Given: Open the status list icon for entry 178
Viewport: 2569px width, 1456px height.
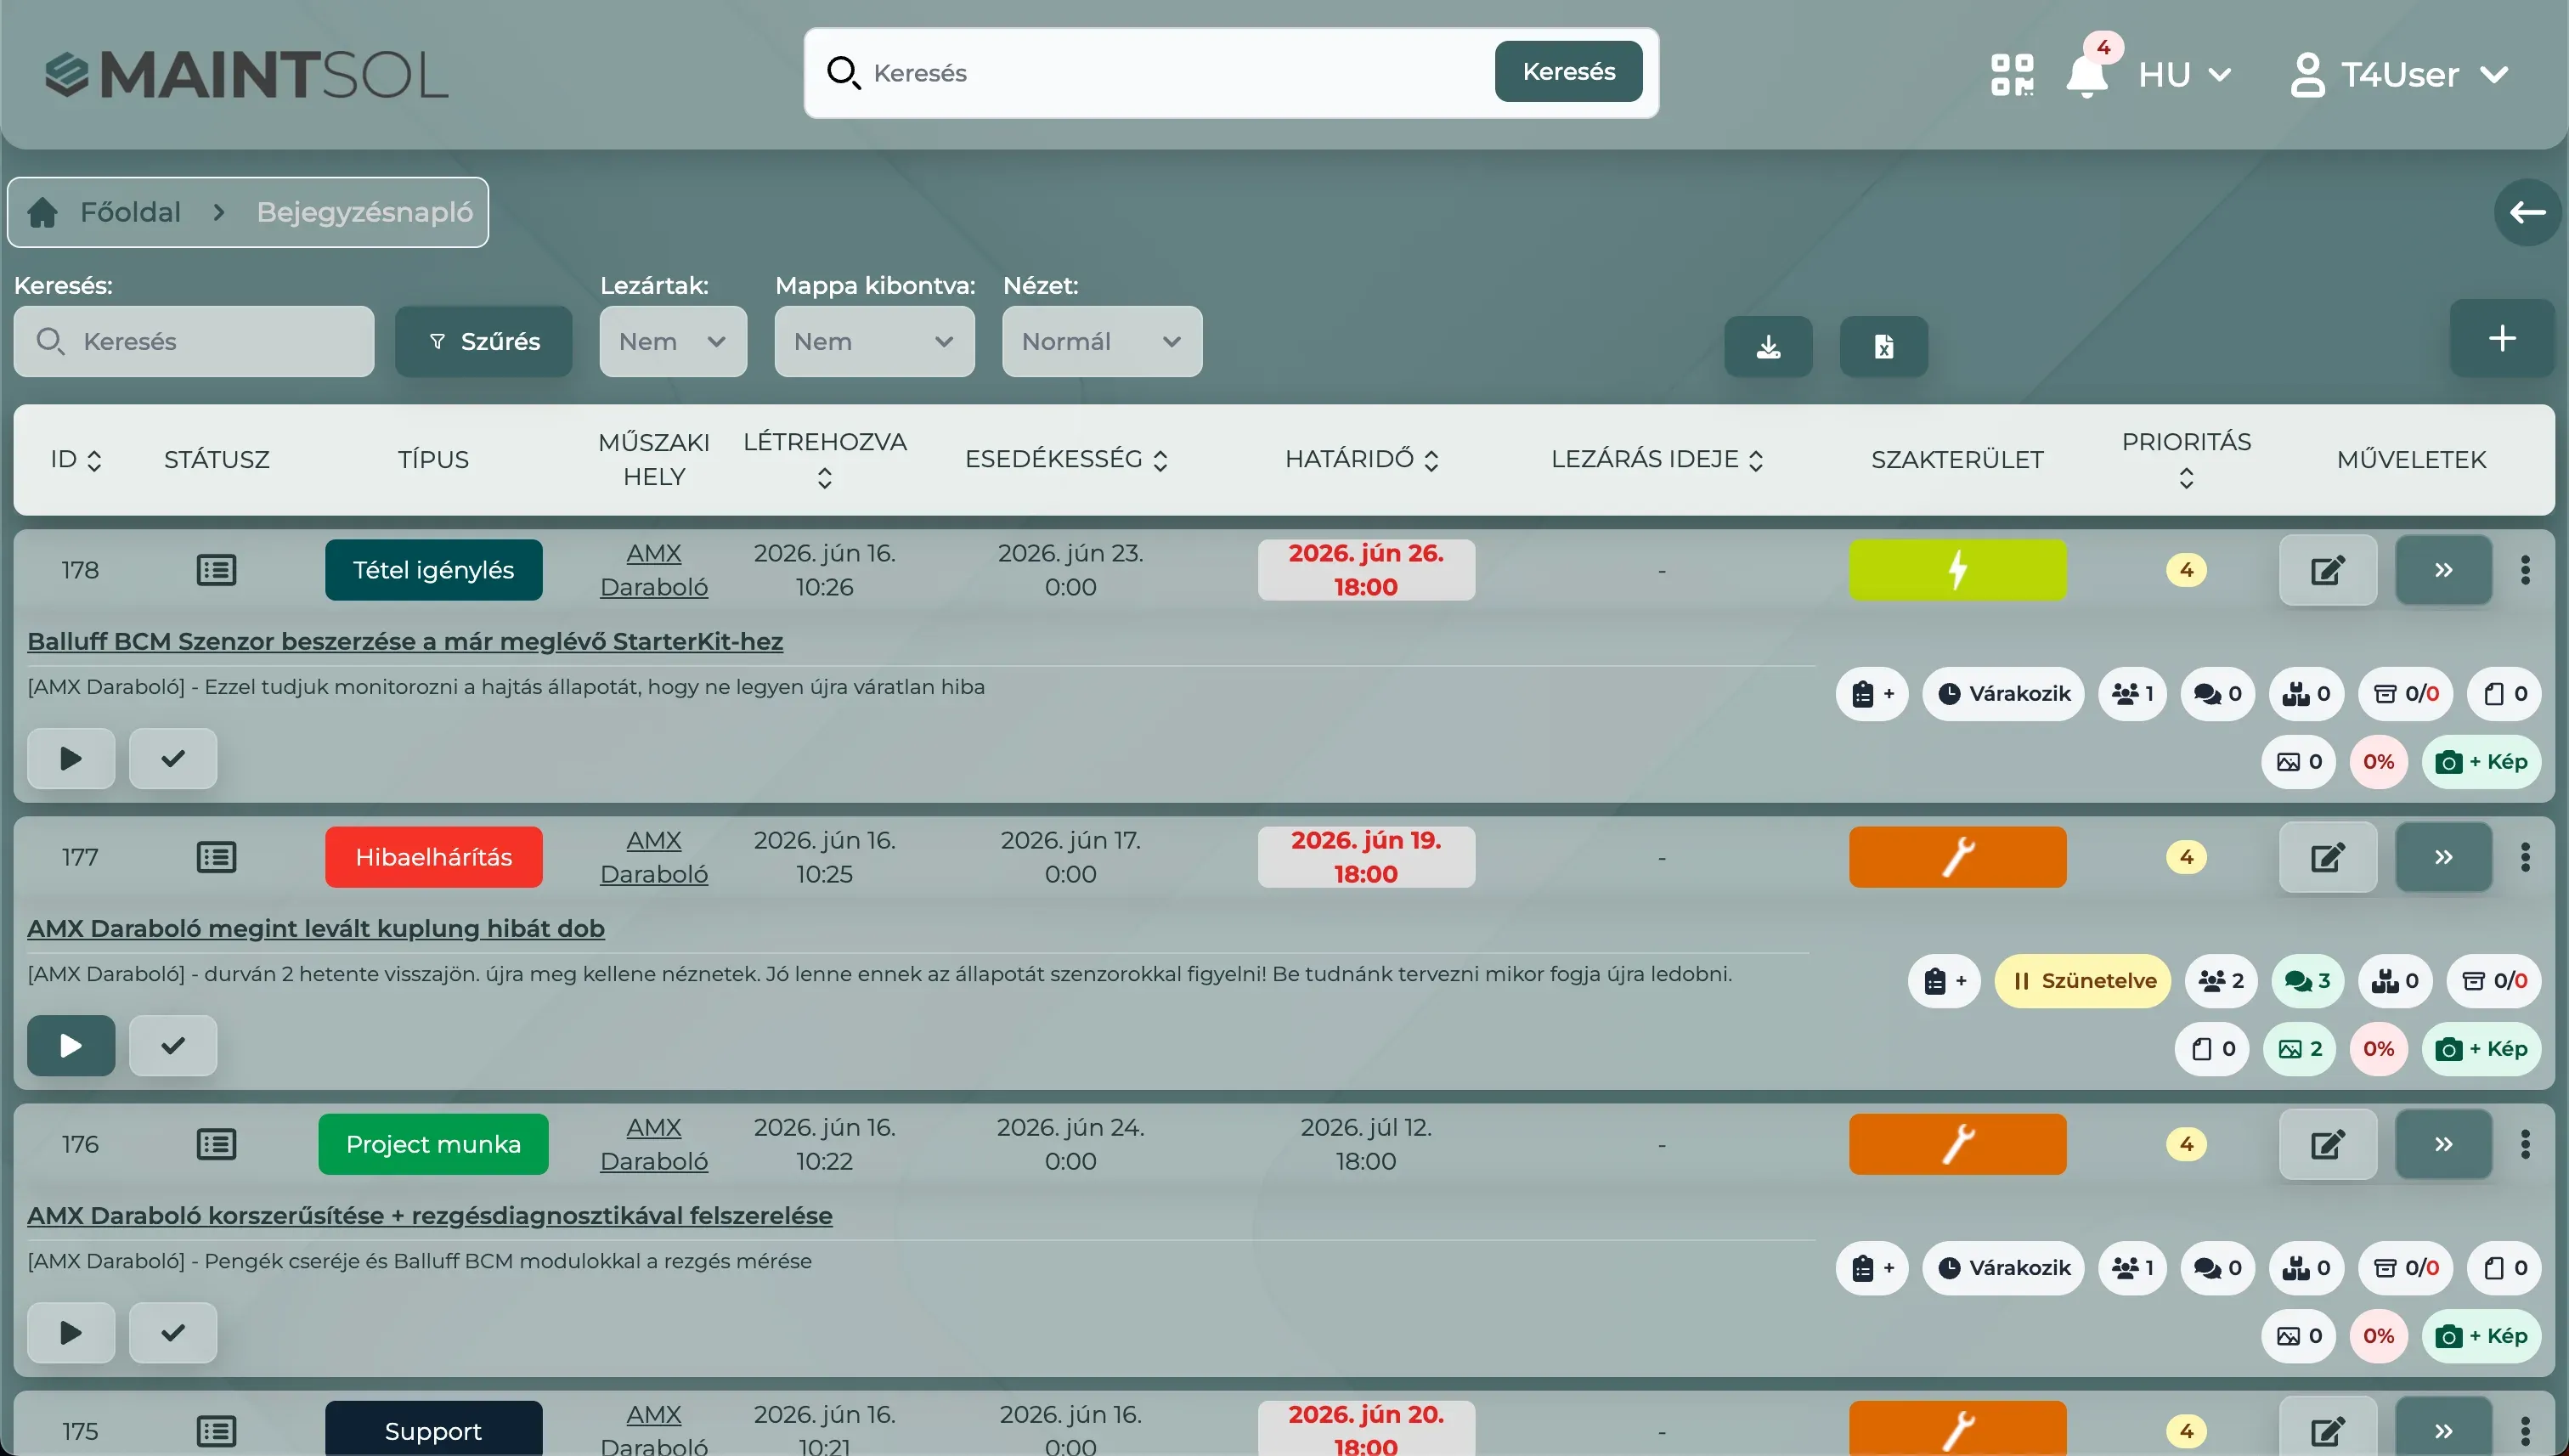Looking at the screenshot, I should [216, 570].
